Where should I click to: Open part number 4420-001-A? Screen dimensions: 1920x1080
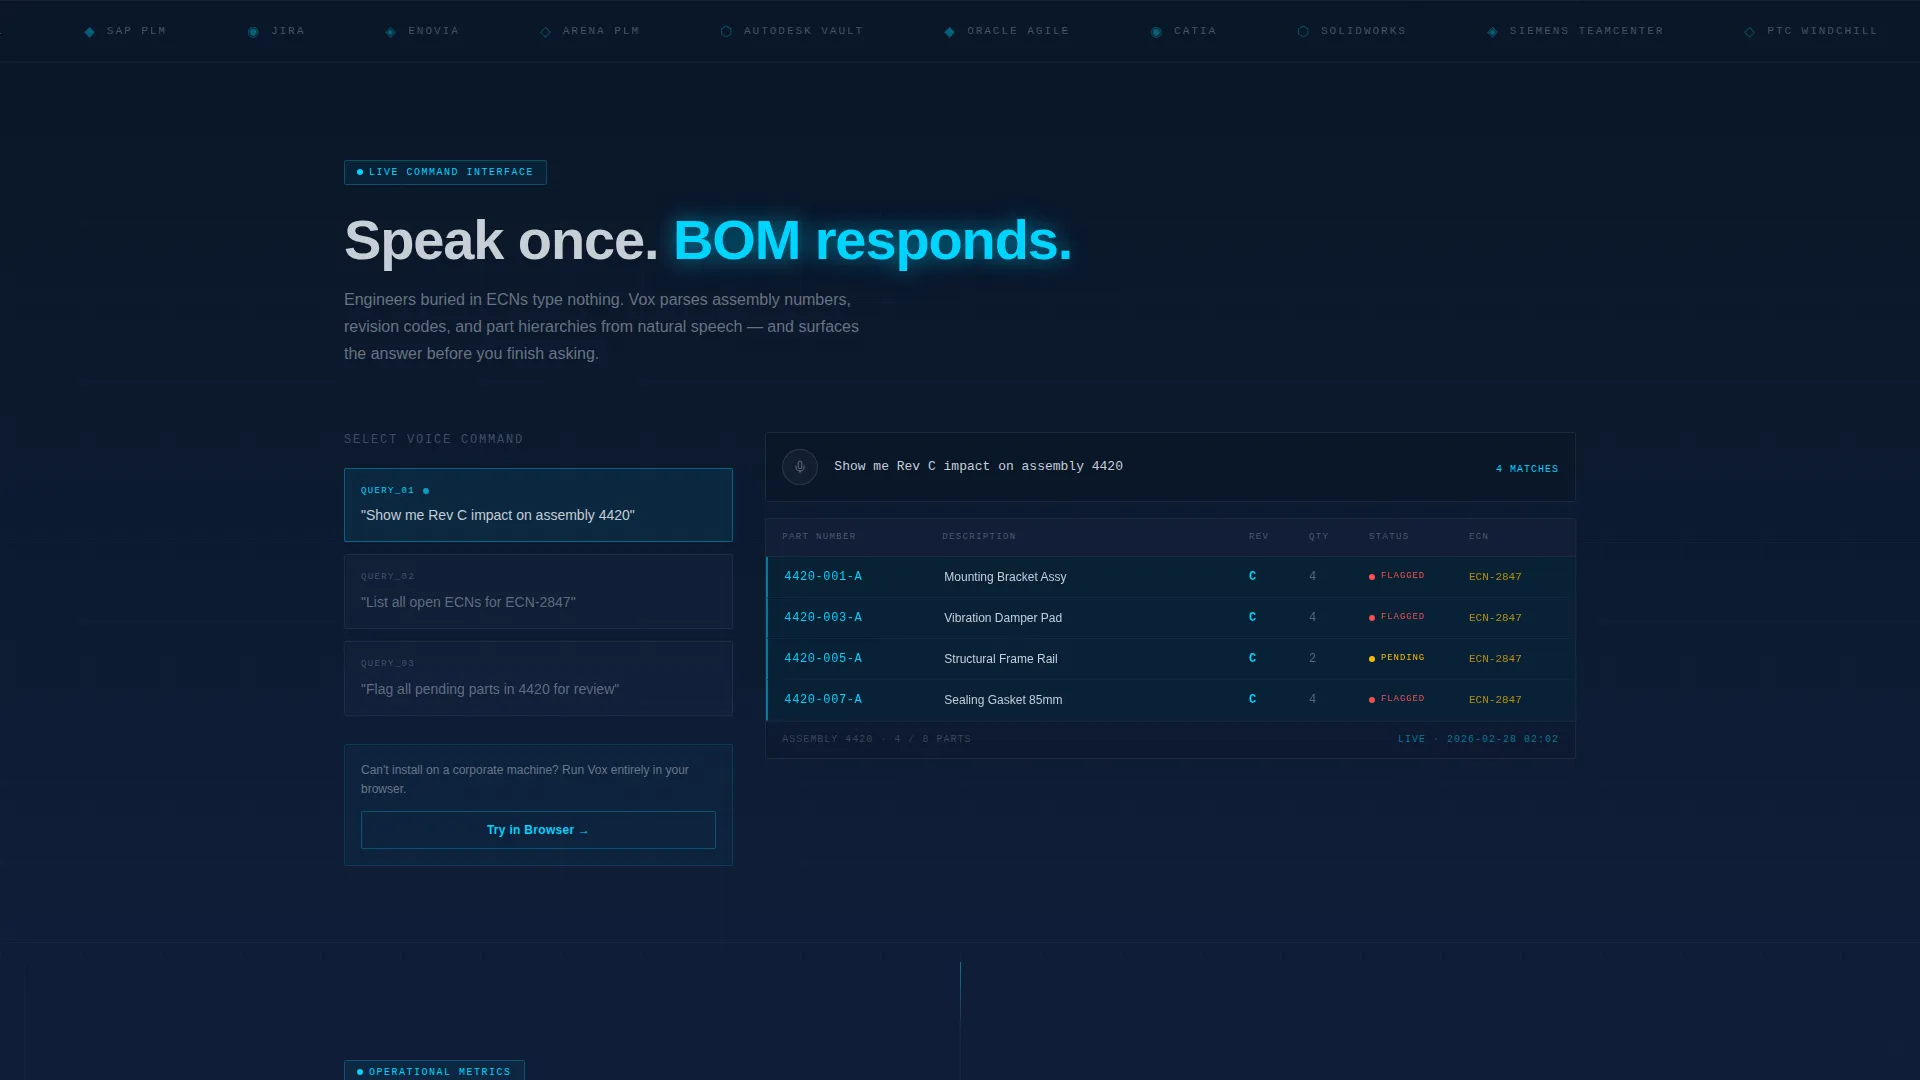pos(823,576)
